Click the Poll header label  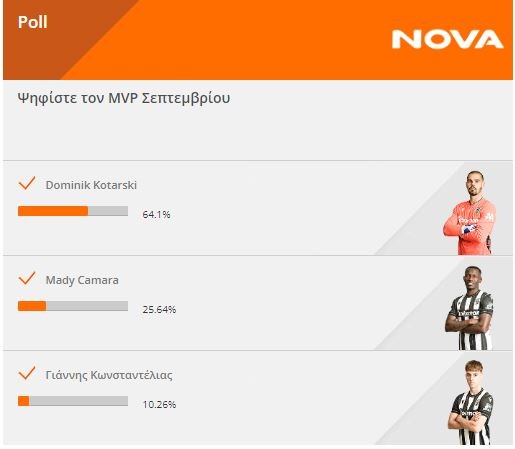coord(33,22)
